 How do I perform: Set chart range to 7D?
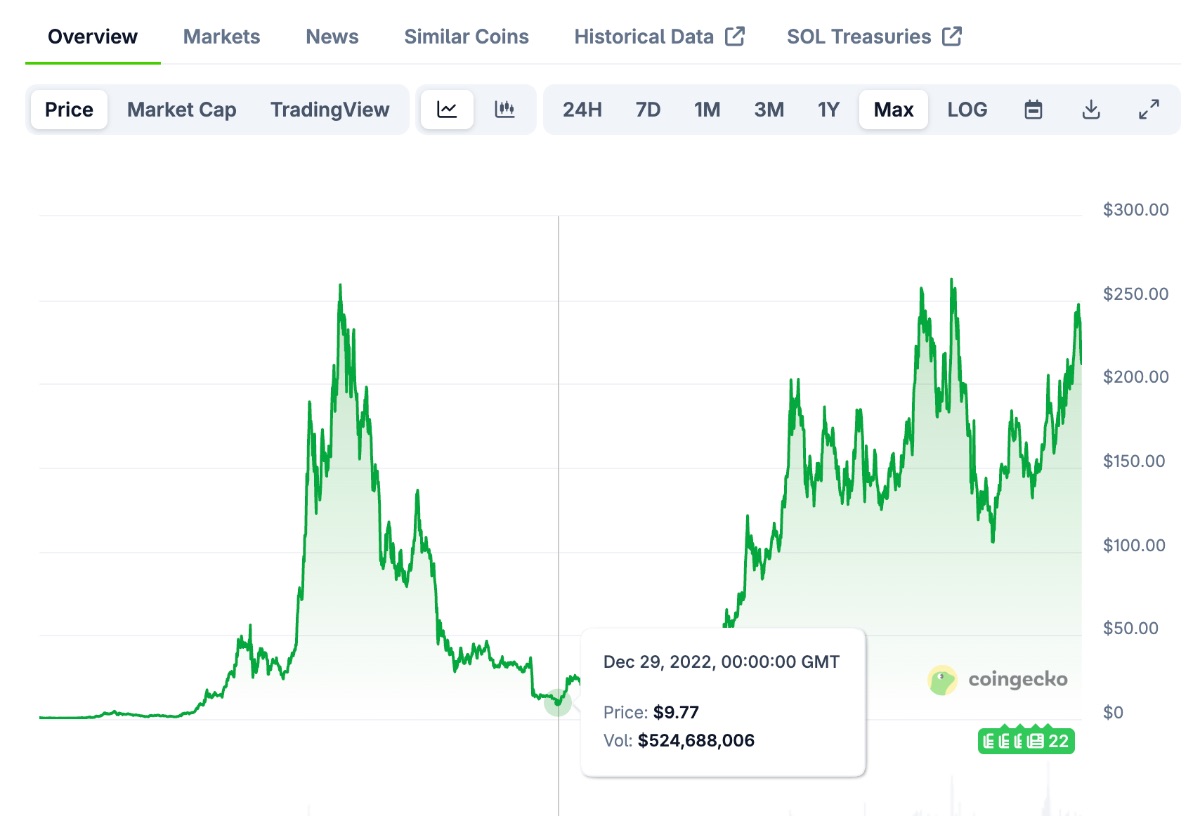click(648, 110)
